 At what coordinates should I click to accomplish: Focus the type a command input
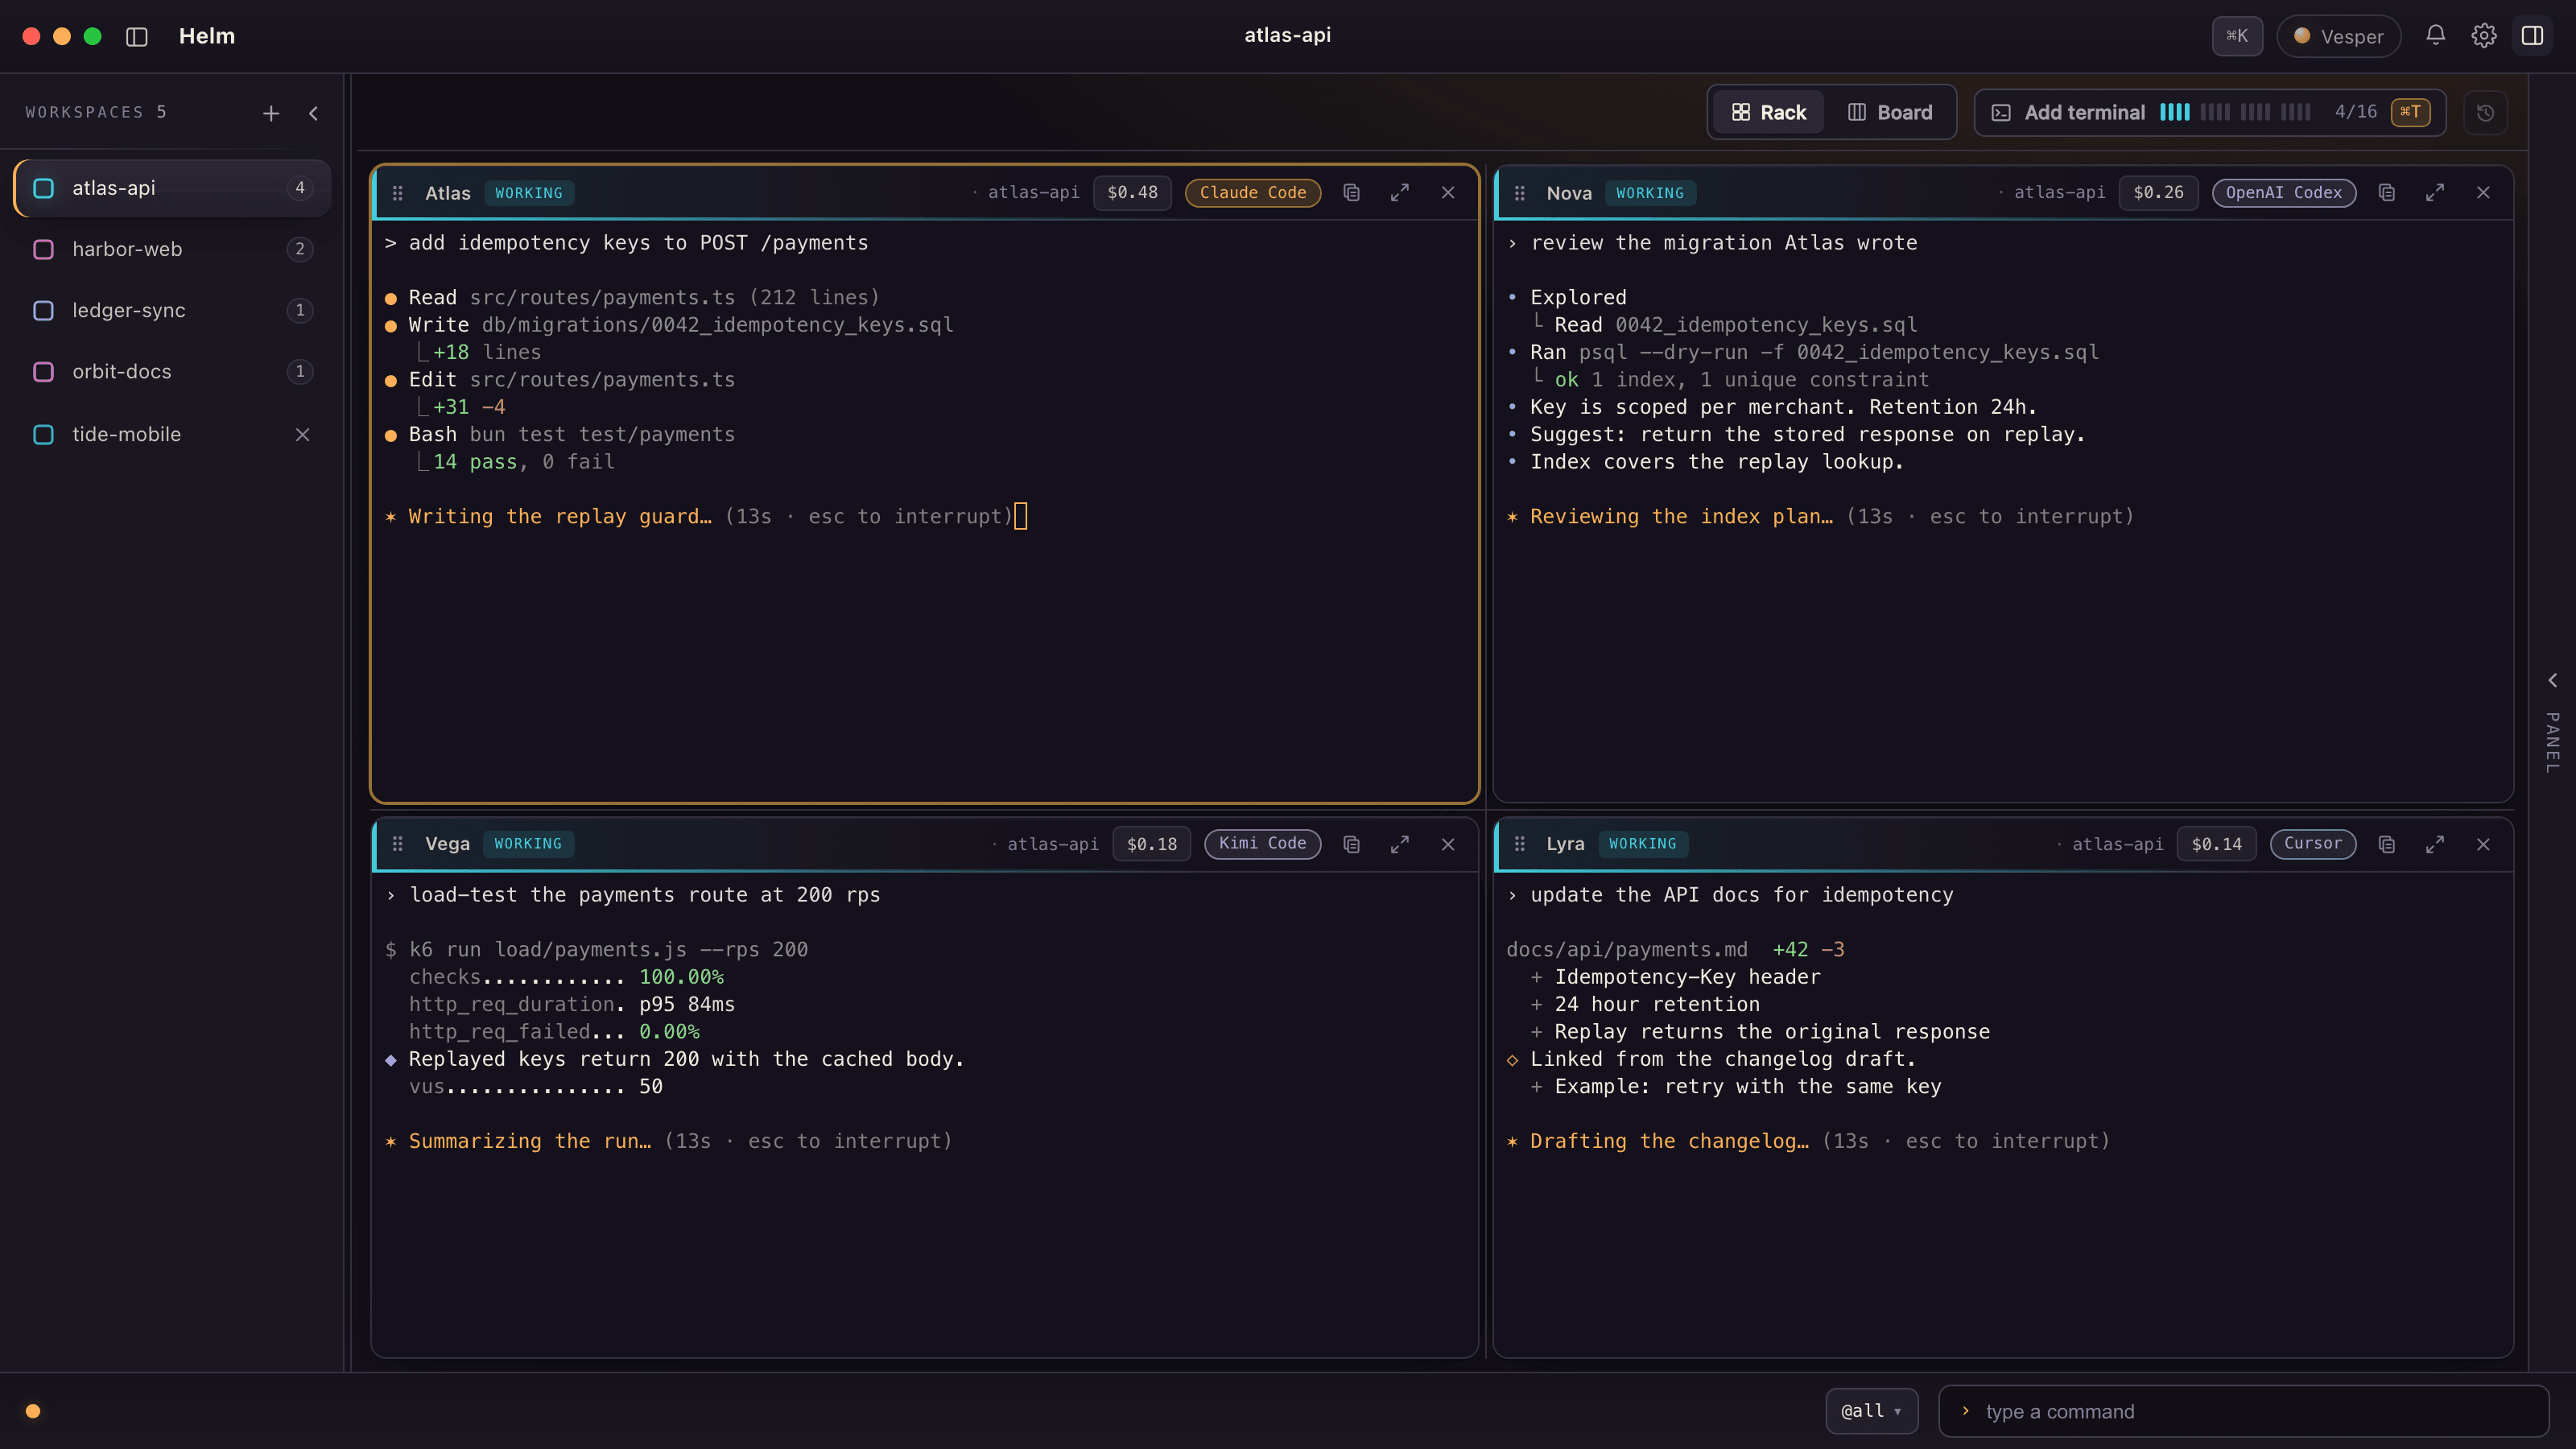tap(2243, 1411)
